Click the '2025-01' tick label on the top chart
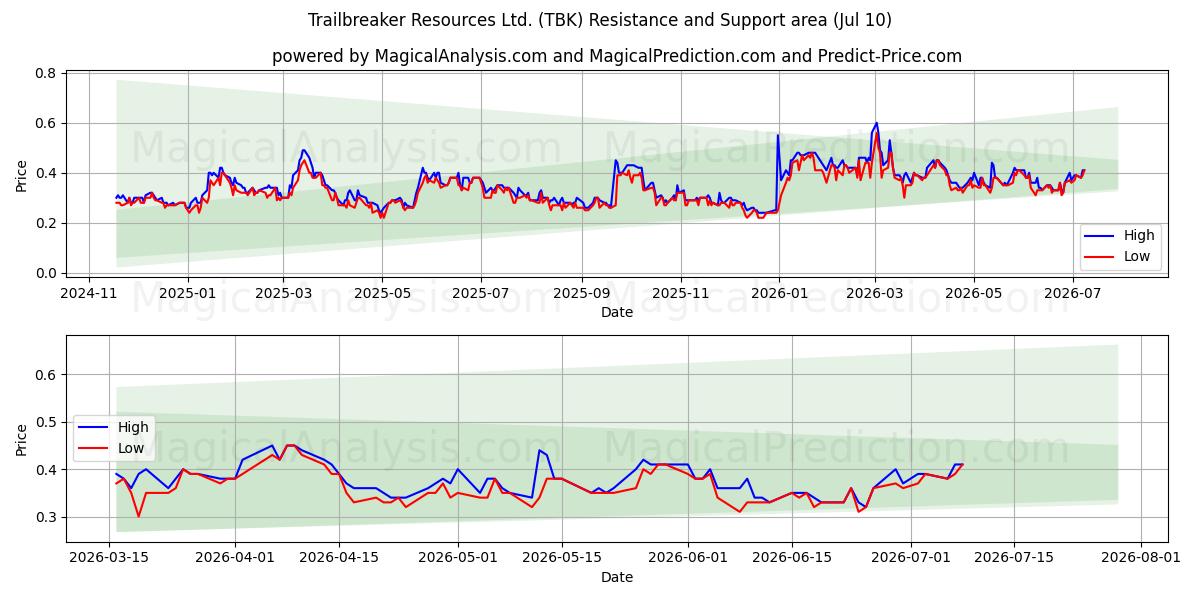 [188, 293]
